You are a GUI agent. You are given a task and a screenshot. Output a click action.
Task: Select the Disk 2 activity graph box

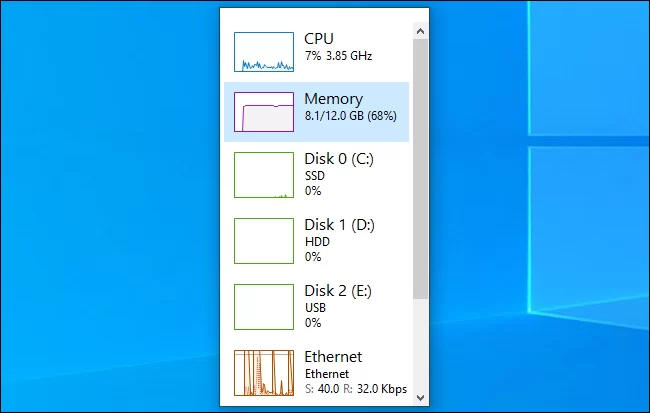[264, 306]
